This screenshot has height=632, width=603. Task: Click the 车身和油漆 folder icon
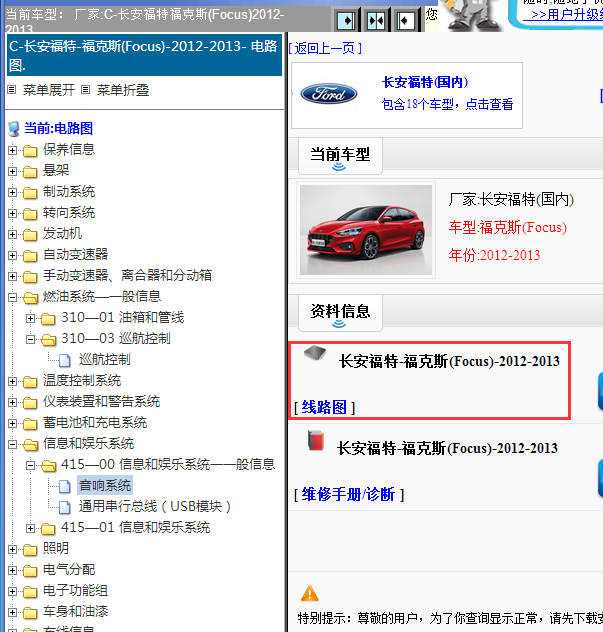point(30,612)
